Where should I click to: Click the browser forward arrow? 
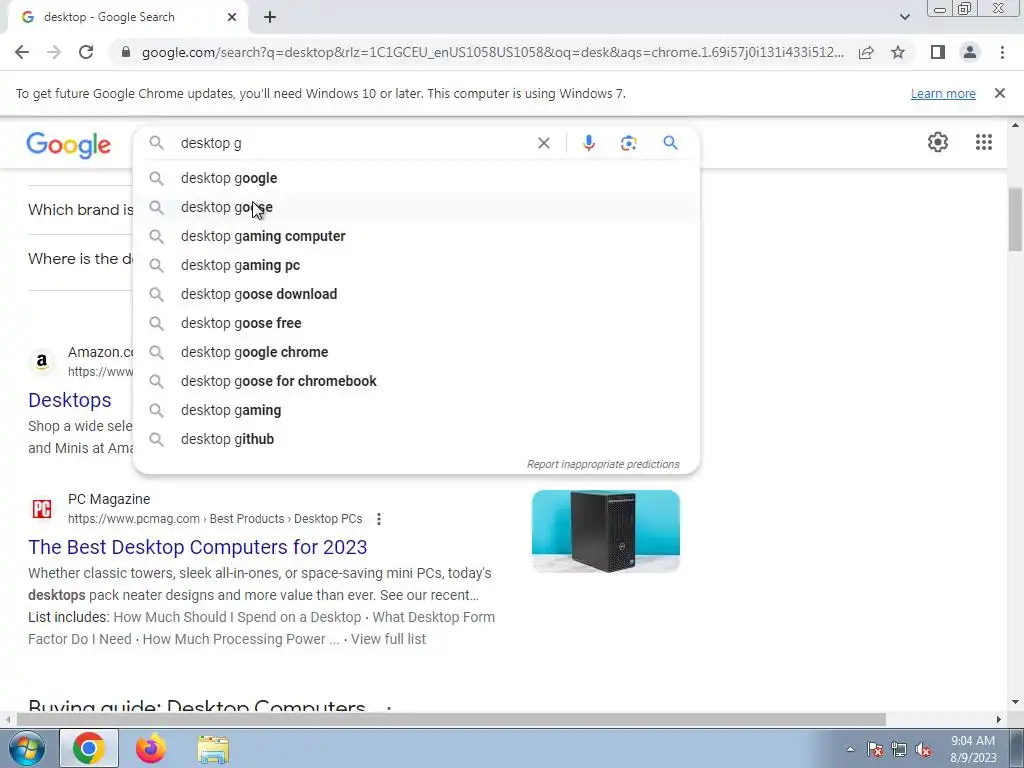point(54,52)
